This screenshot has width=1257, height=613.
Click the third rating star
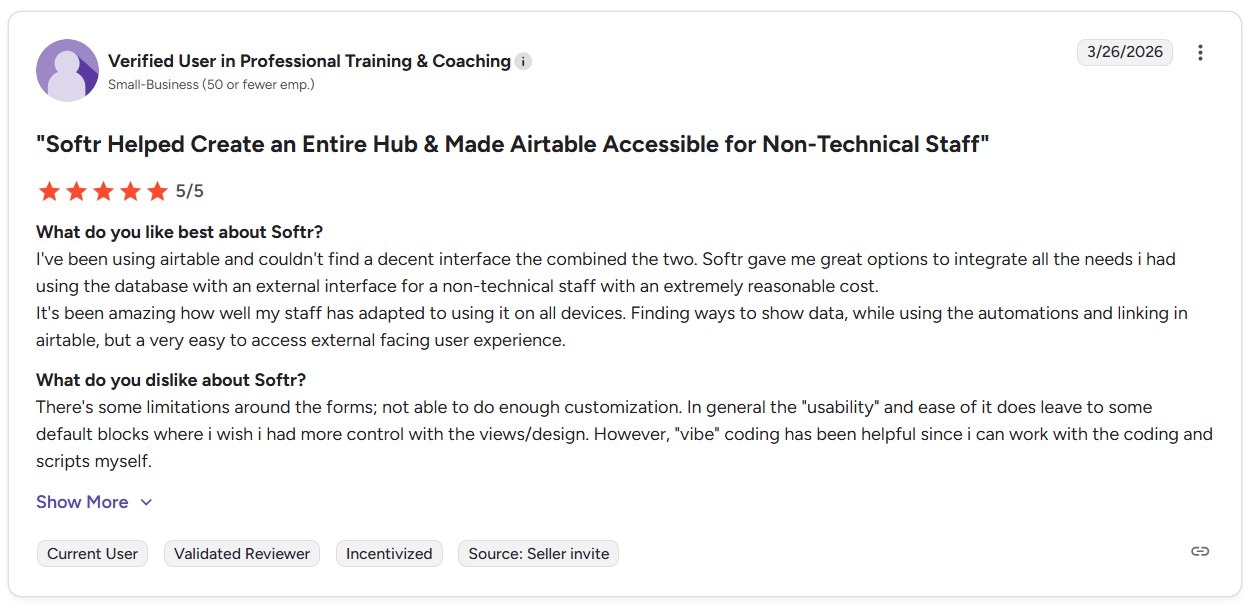coord(103,191)
